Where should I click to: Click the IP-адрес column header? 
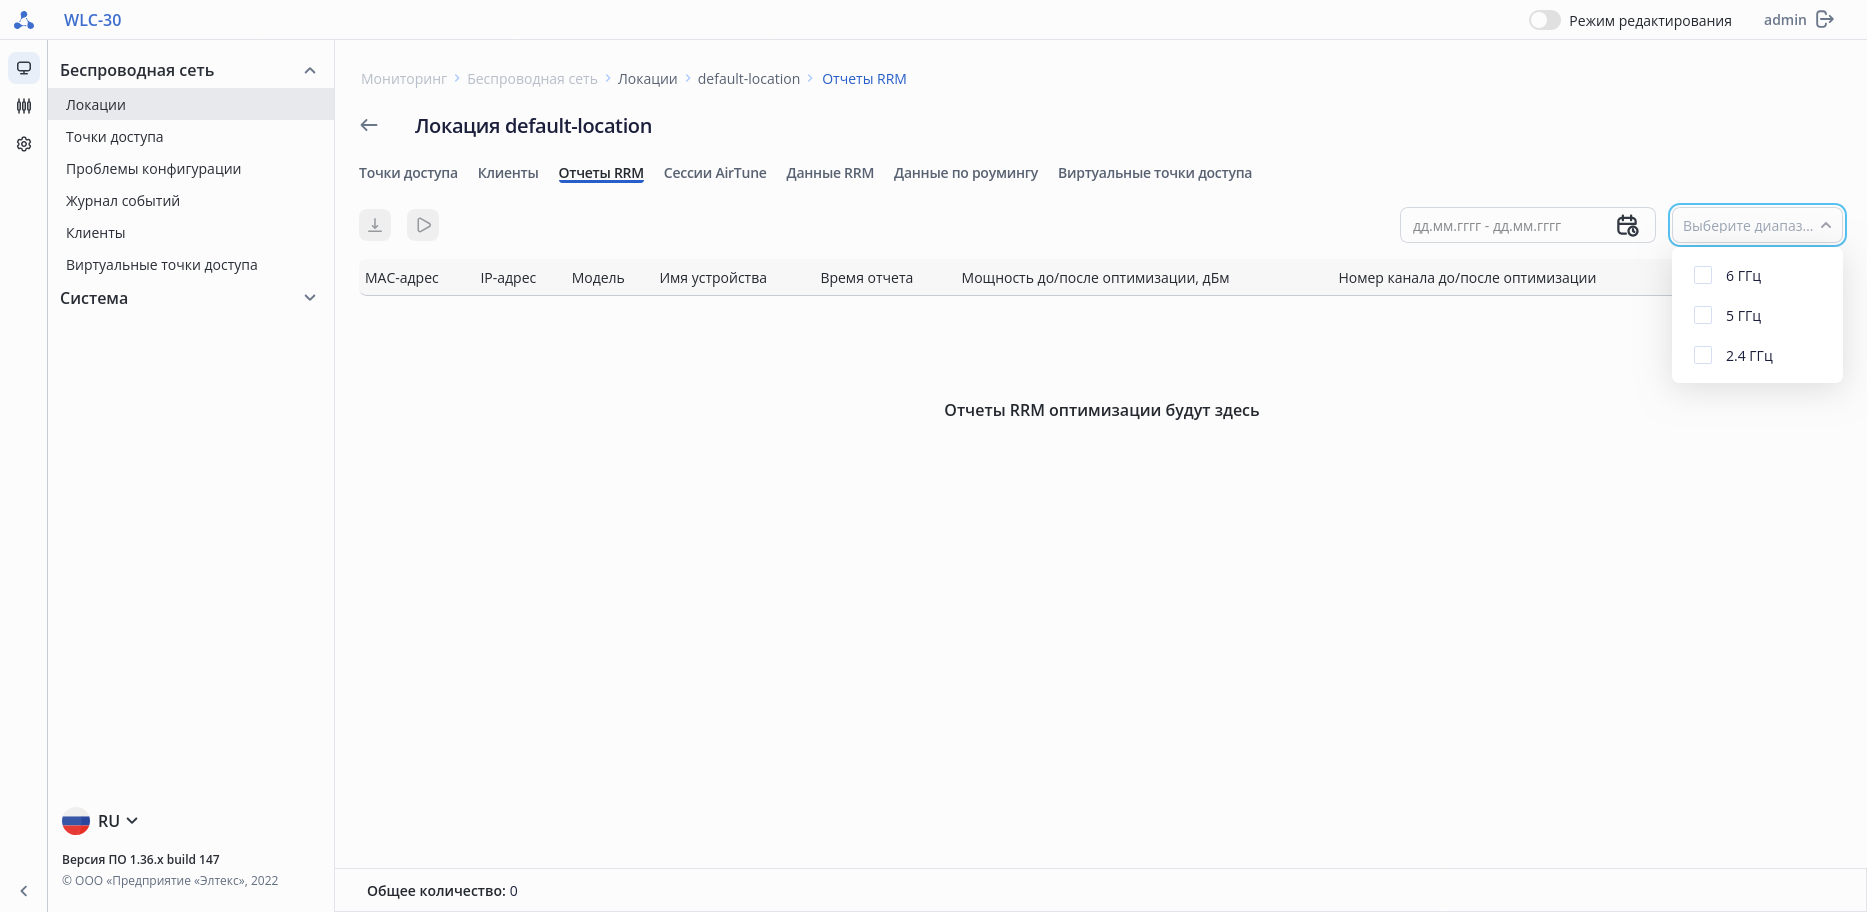[508, 278]
